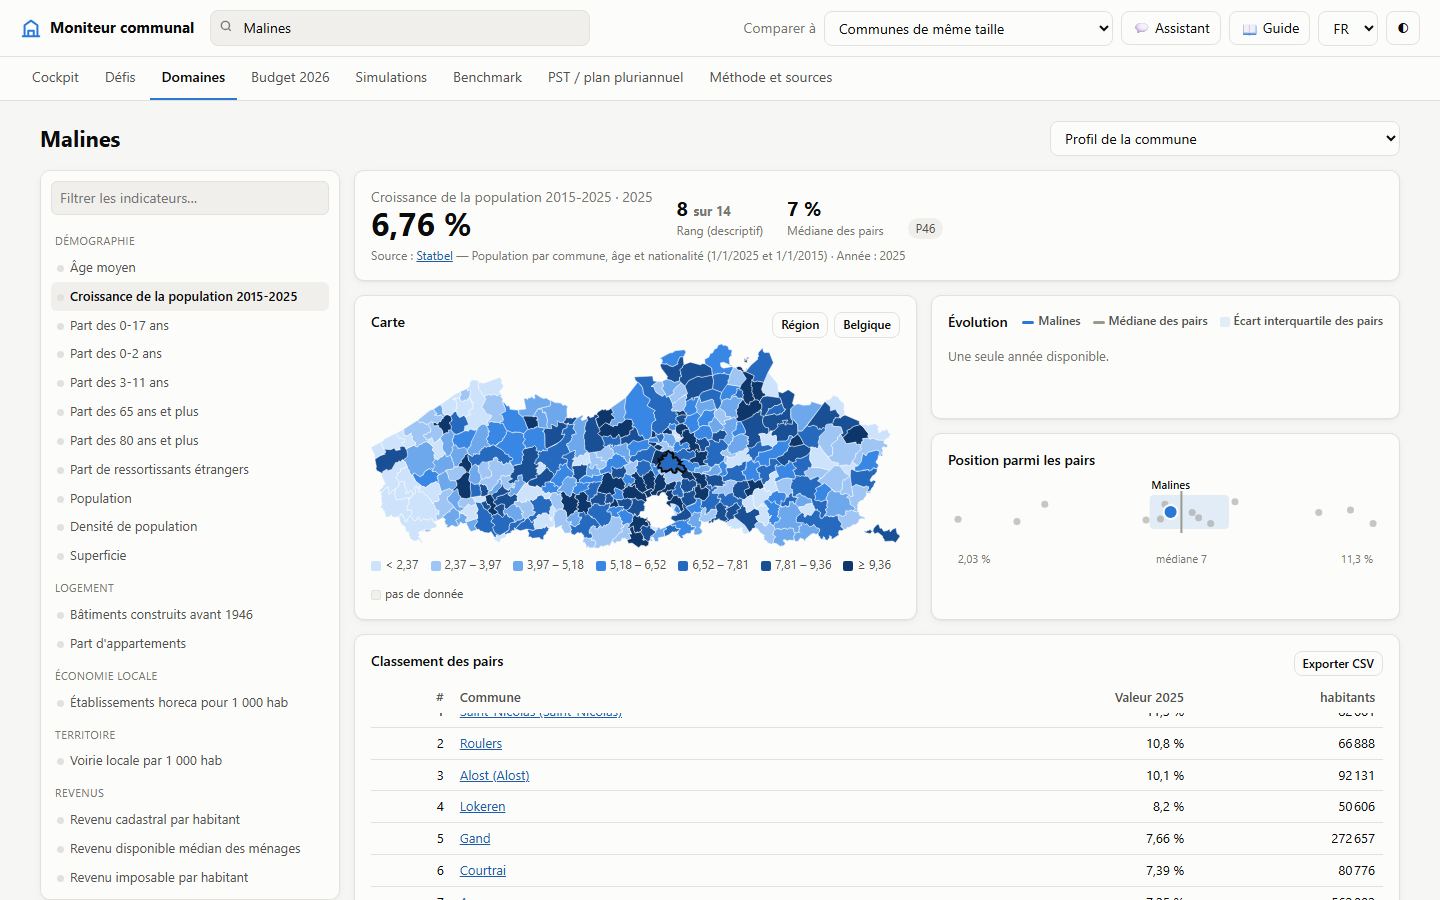Open the Budget 2026 tab
This screenshot has height=900, width=1440.
290,77
